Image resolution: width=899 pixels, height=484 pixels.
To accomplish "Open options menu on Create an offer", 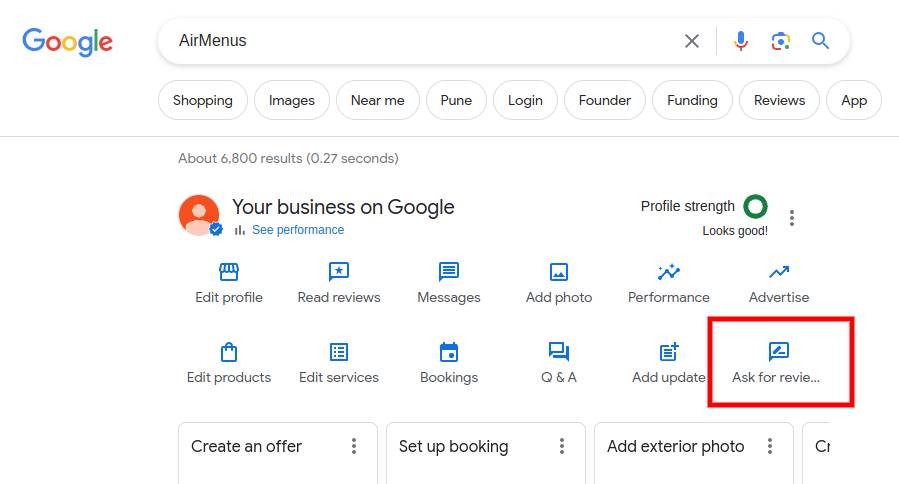I will click(x=354, y=446).
